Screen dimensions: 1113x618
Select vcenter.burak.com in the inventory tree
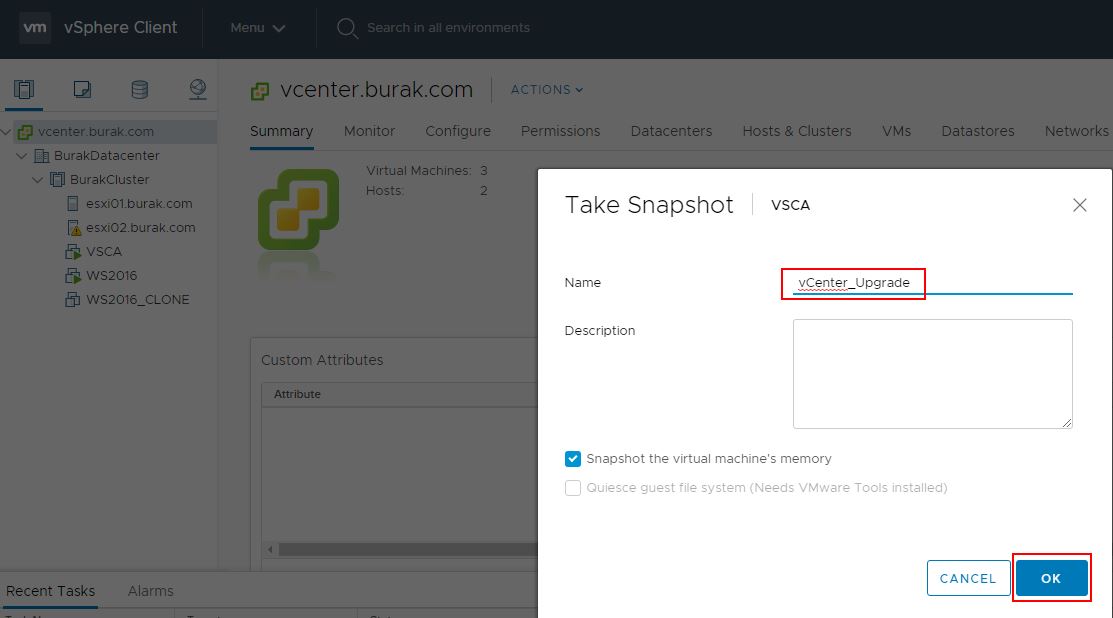(x=96, y=132)
